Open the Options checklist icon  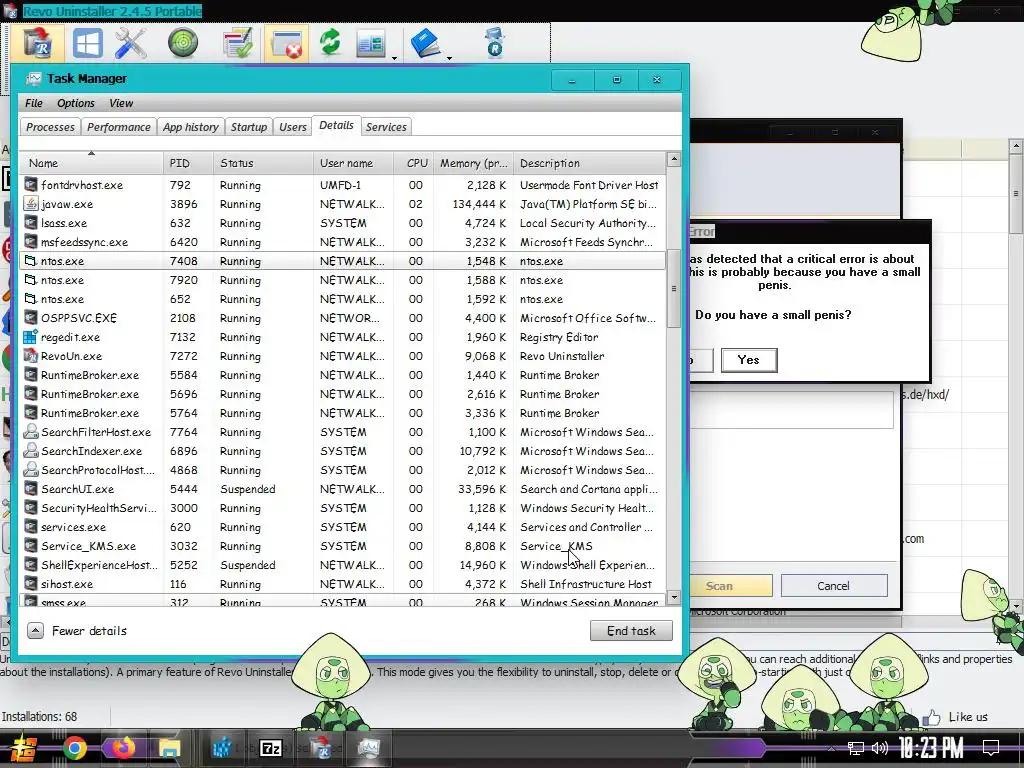click(238, 44)
